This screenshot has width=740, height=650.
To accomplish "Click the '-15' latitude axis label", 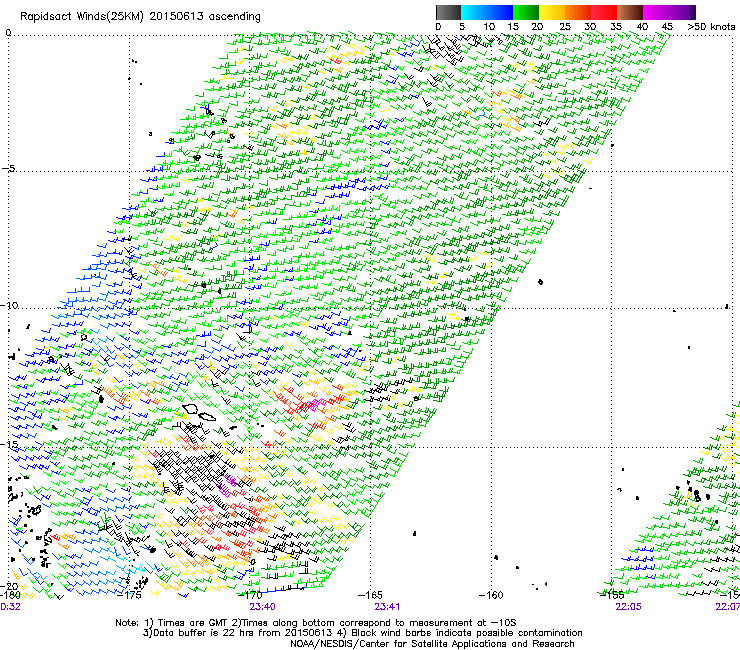I will 9,444.
